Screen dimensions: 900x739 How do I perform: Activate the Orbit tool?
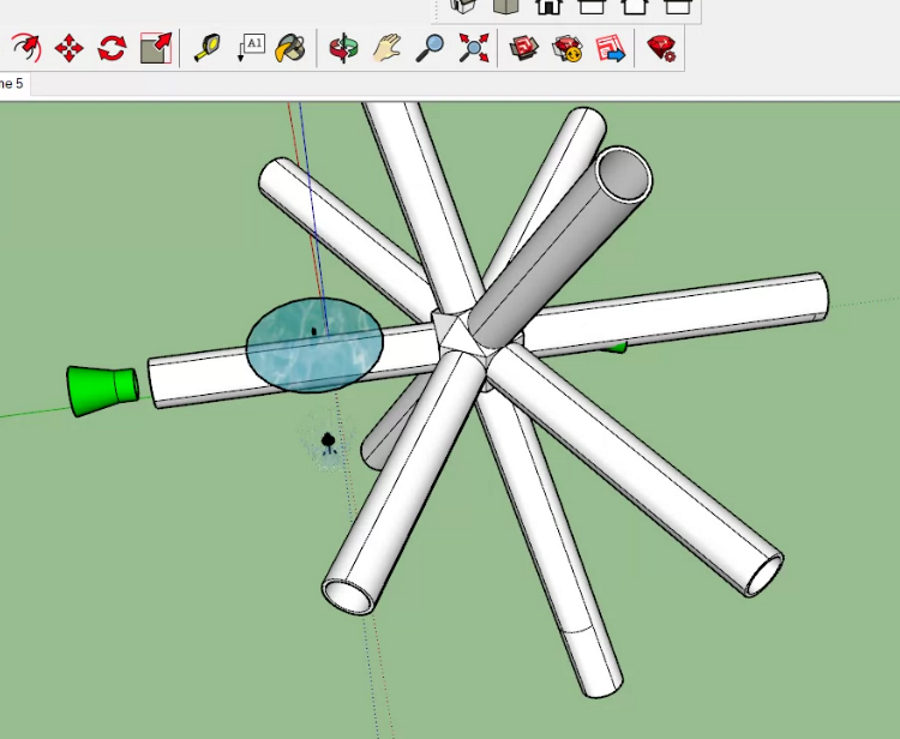point(343,48)
